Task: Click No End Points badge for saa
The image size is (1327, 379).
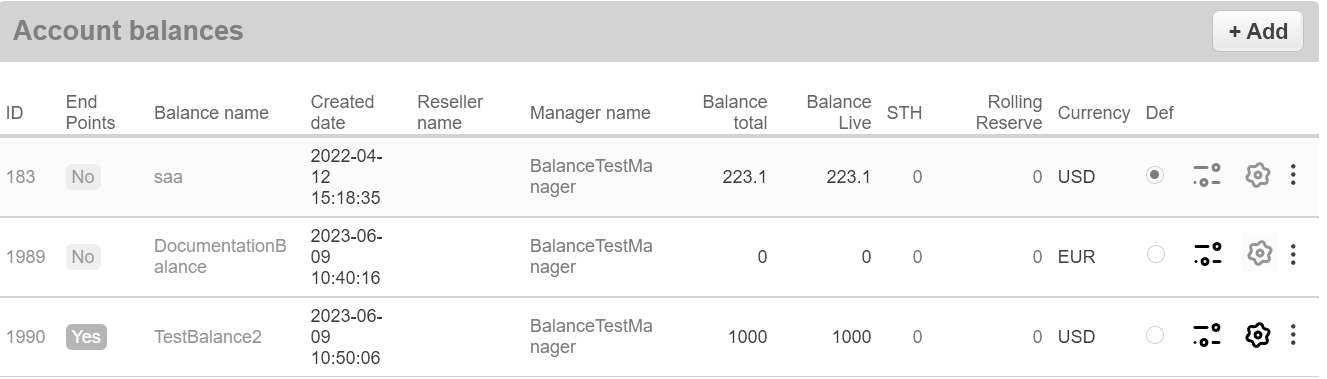Action: (x=83, y=177)
